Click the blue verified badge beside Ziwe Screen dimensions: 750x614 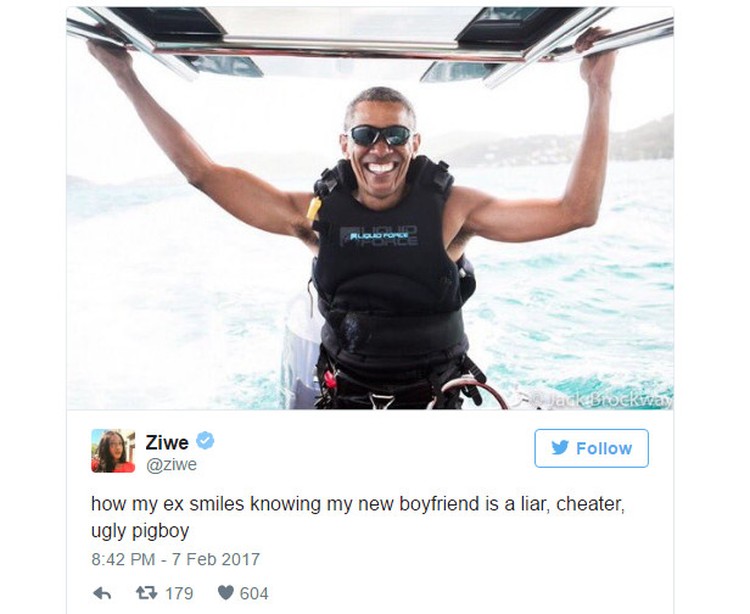pos(205,440)
